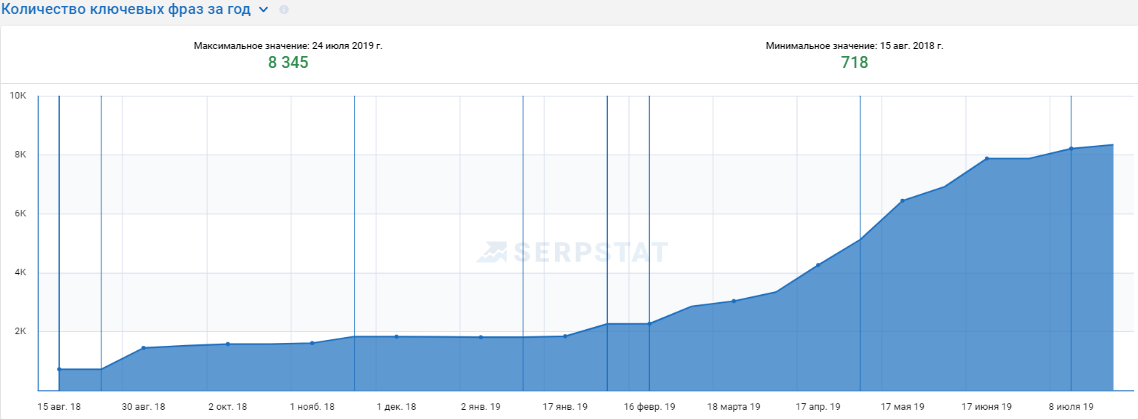Select data point above 17 янв. 19
Viewport: 1138px width, 419px height.
565,336
